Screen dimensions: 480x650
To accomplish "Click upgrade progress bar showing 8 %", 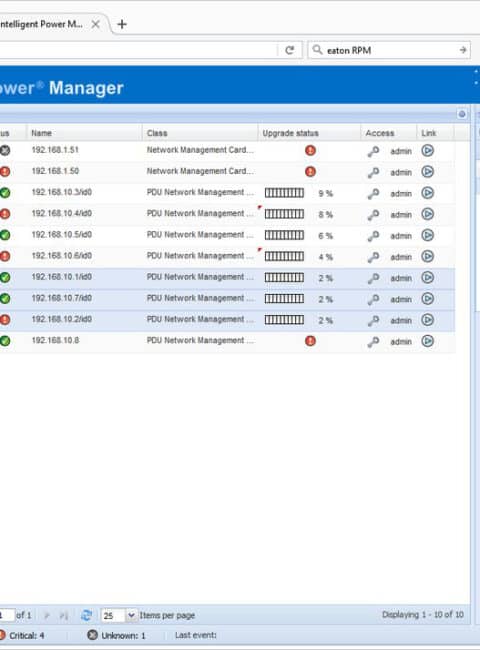I will (x=284, y=214).
